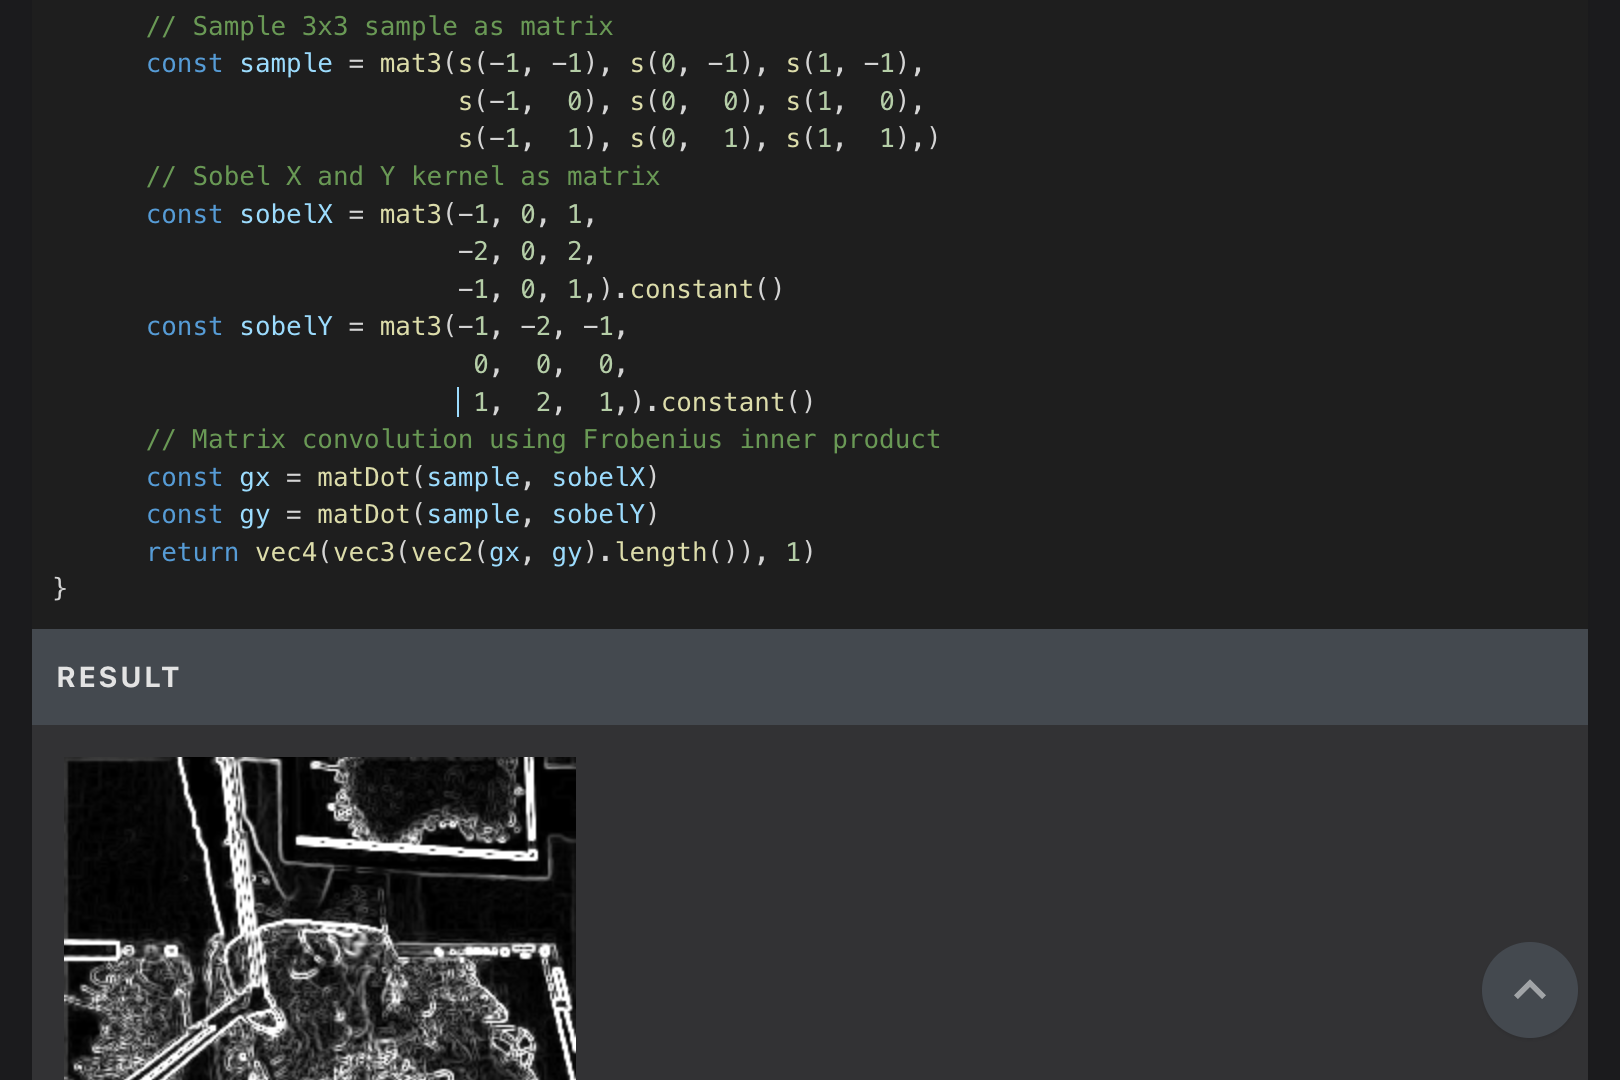Viewport: 1620px width, 1080px height.
Task: Select the matDot(sample, sobelX) call
Action: point(485,477)
